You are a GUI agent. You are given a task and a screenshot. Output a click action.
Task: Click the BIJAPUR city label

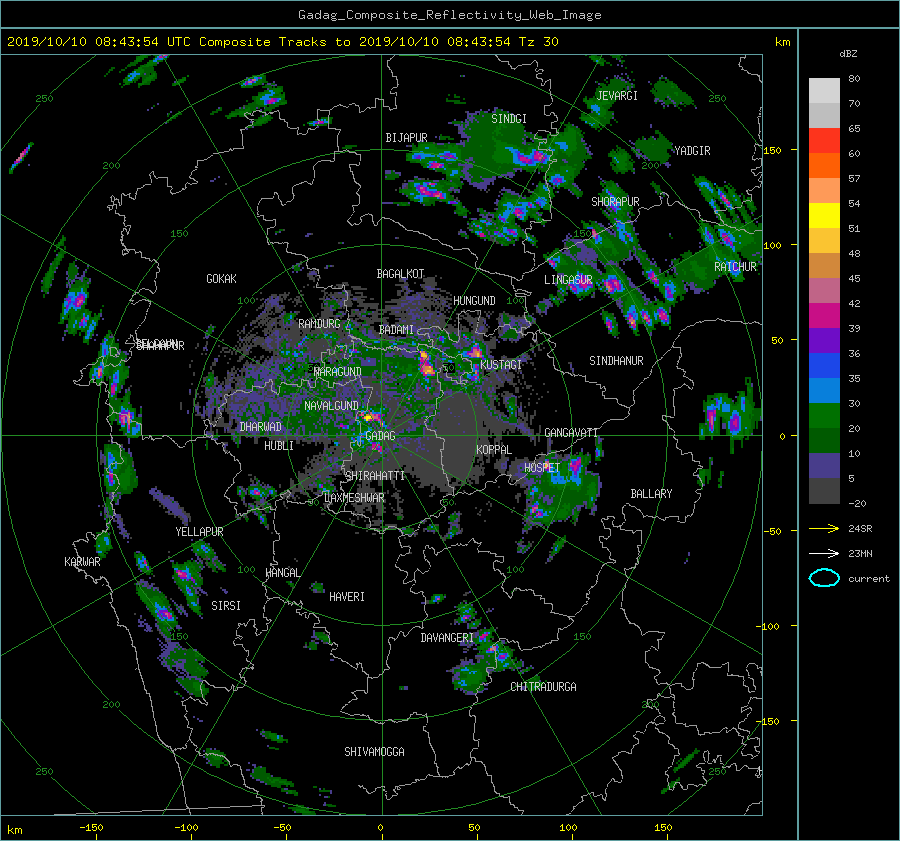tap(406, 138)
